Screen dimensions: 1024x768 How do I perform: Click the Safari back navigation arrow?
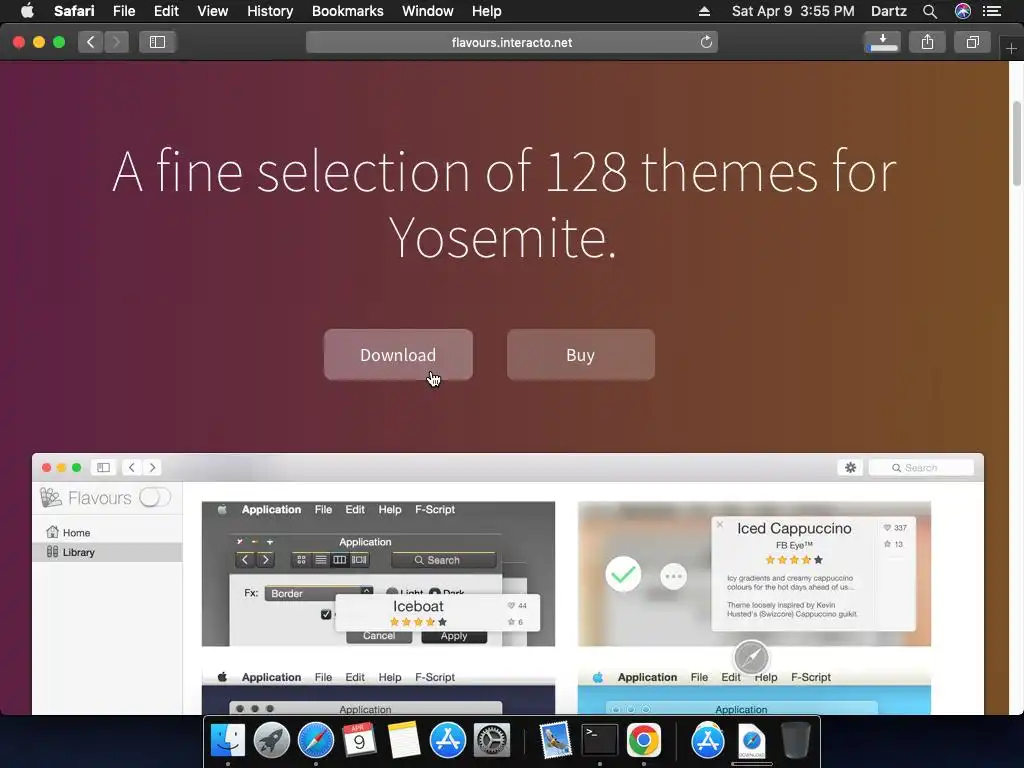point(91,42)
